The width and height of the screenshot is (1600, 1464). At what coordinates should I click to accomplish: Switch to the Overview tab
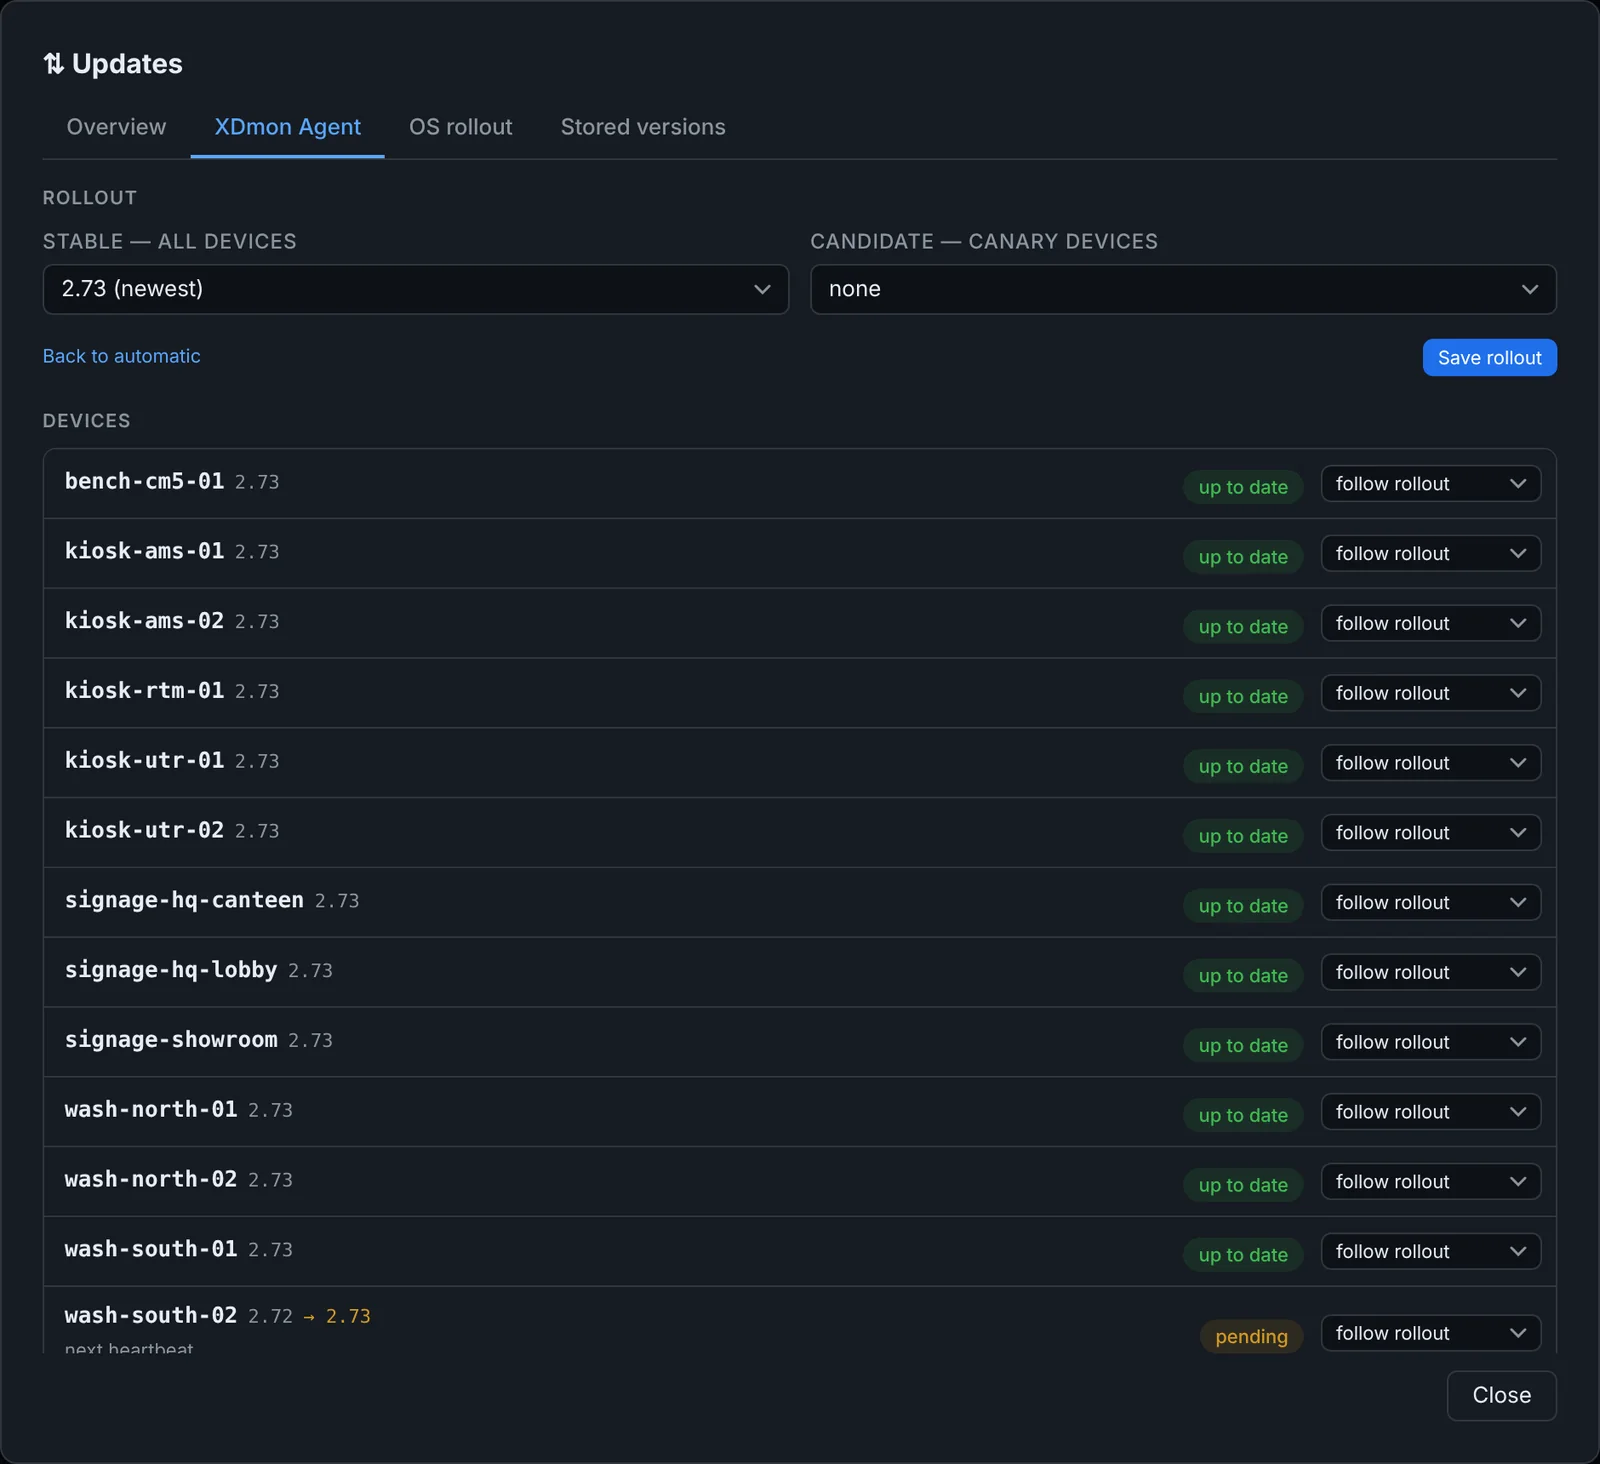pos(116,127)
